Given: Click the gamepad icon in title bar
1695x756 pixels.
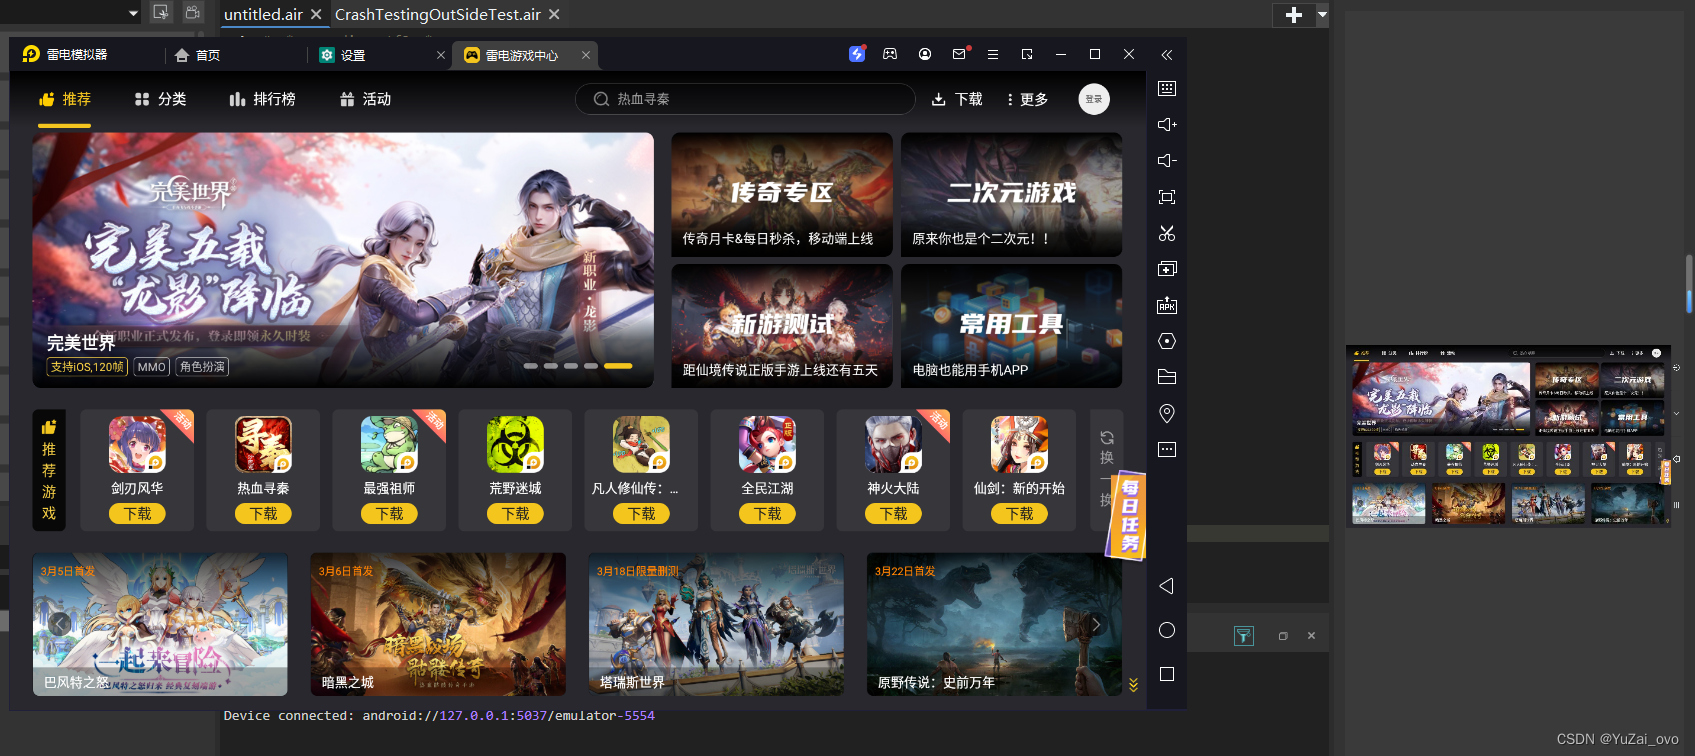Looking at the screenshot, I should [890, 54].
